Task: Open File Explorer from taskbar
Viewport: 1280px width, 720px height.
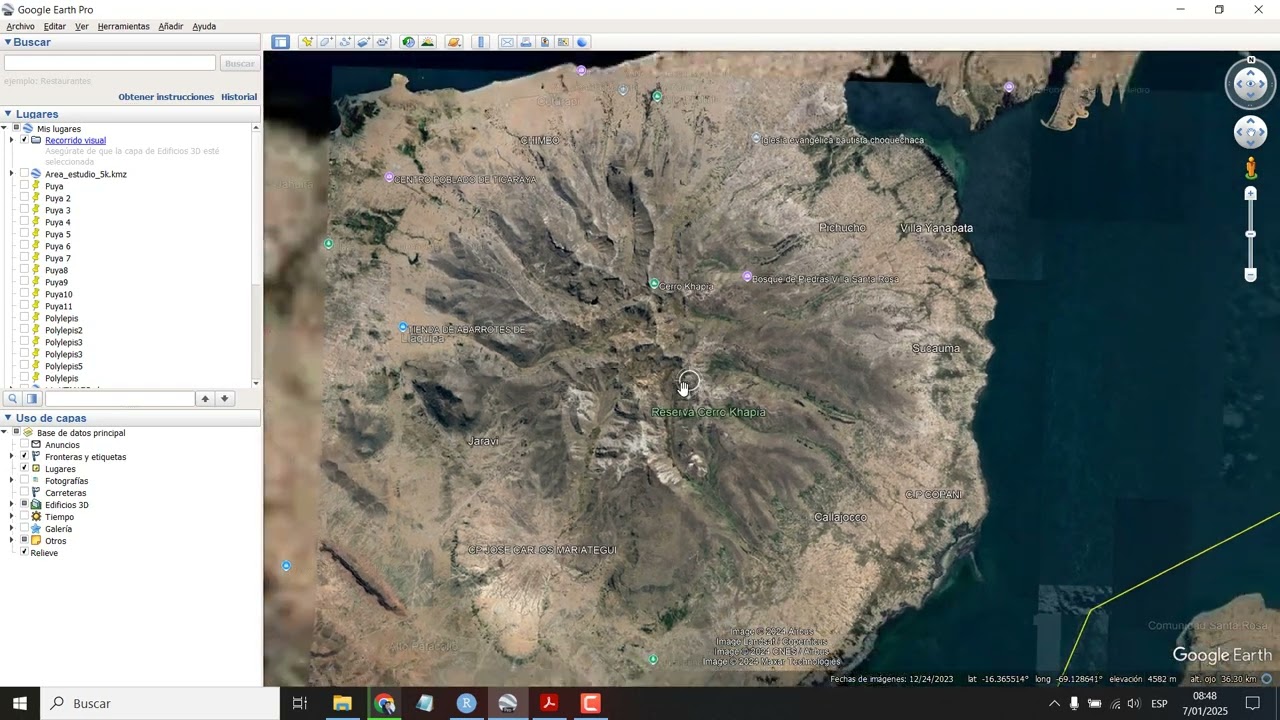Action: pos(342,703)
